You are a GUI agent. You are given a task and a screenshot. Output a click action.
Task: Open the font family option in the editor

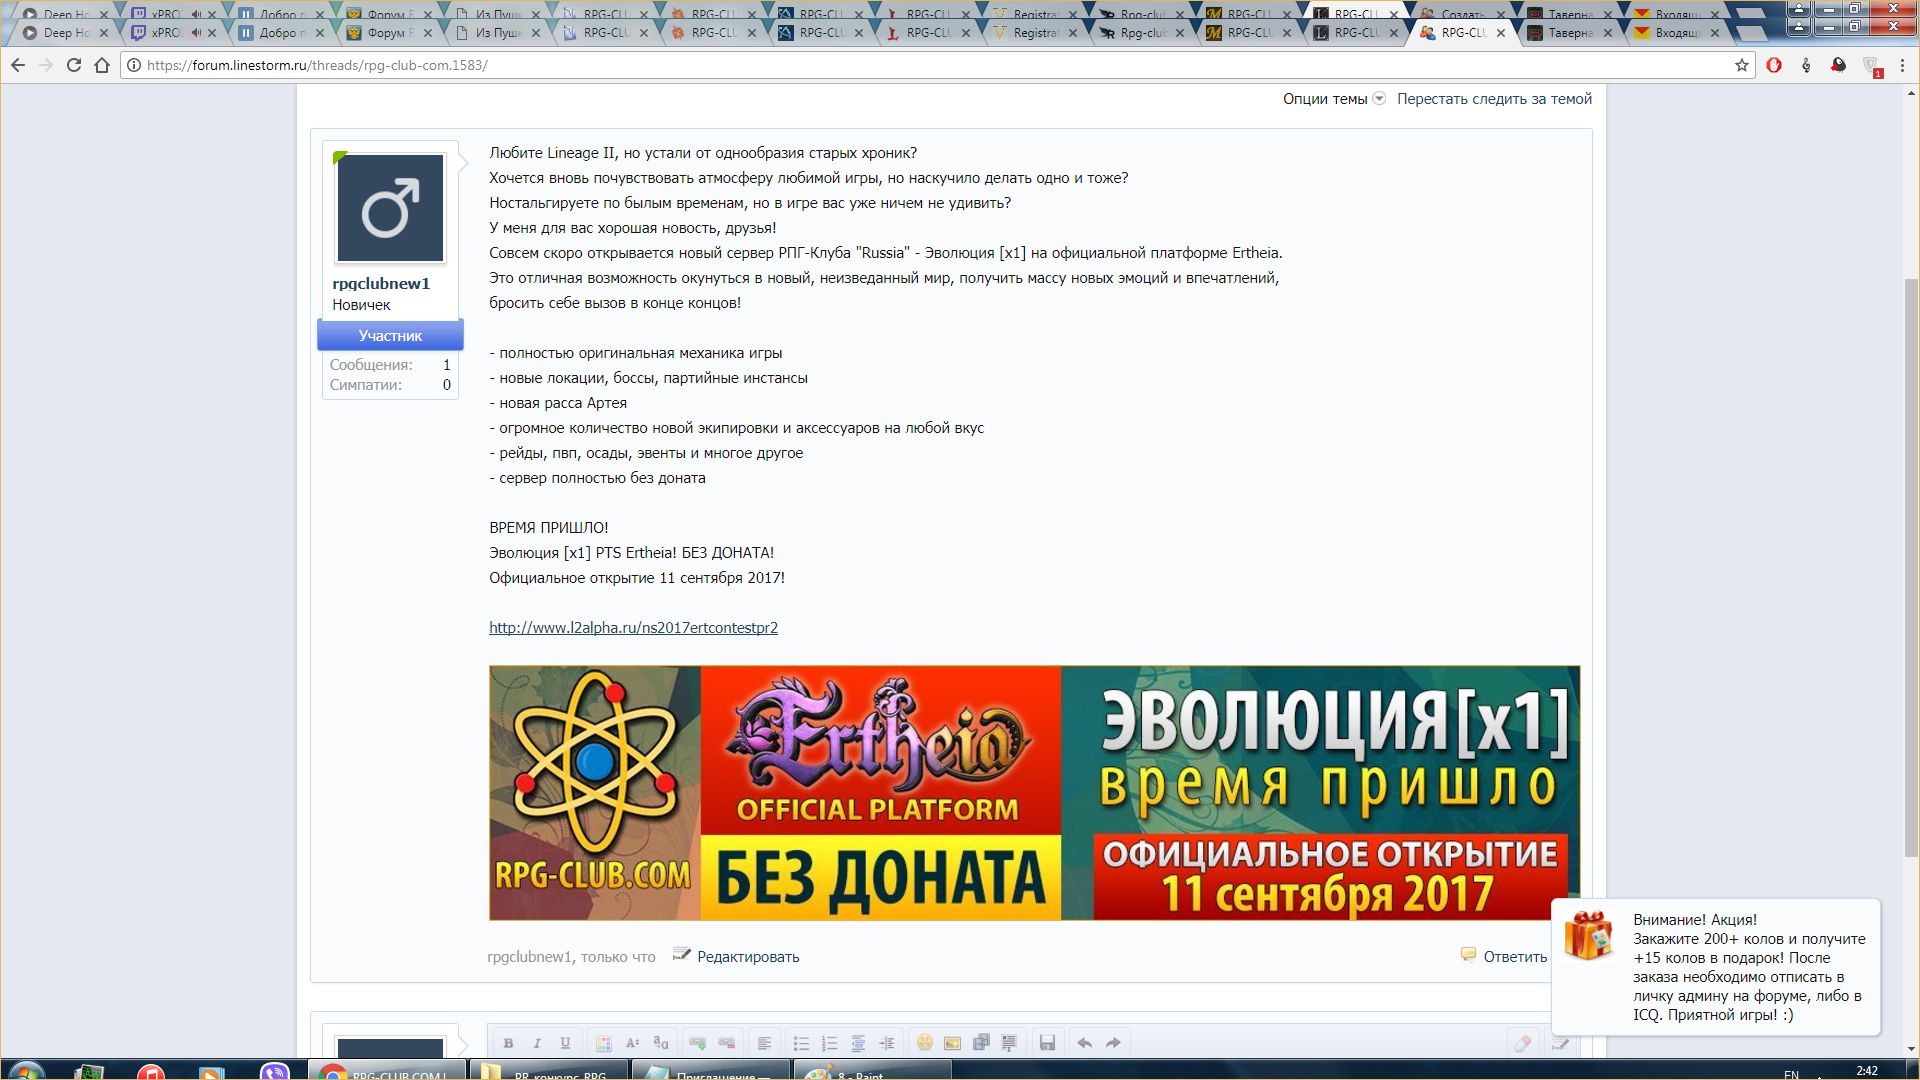[660, 1043]
